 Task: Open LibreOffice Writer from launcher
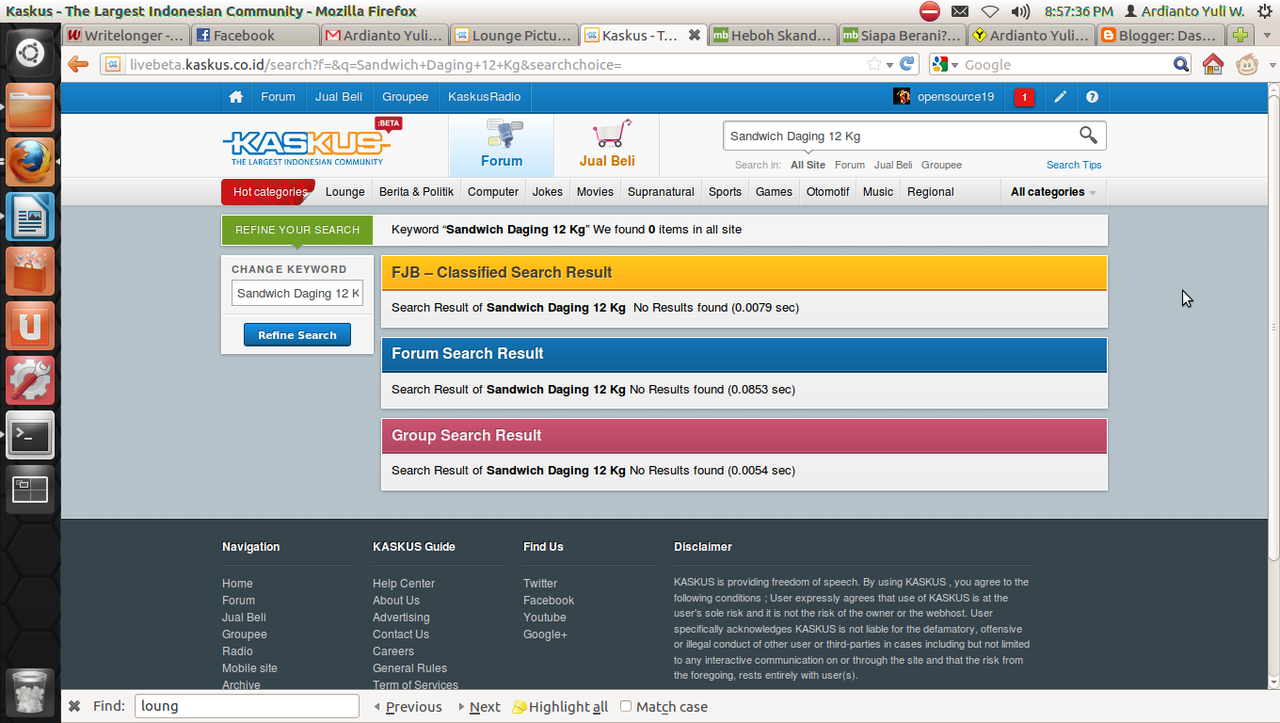click(30, 216)
